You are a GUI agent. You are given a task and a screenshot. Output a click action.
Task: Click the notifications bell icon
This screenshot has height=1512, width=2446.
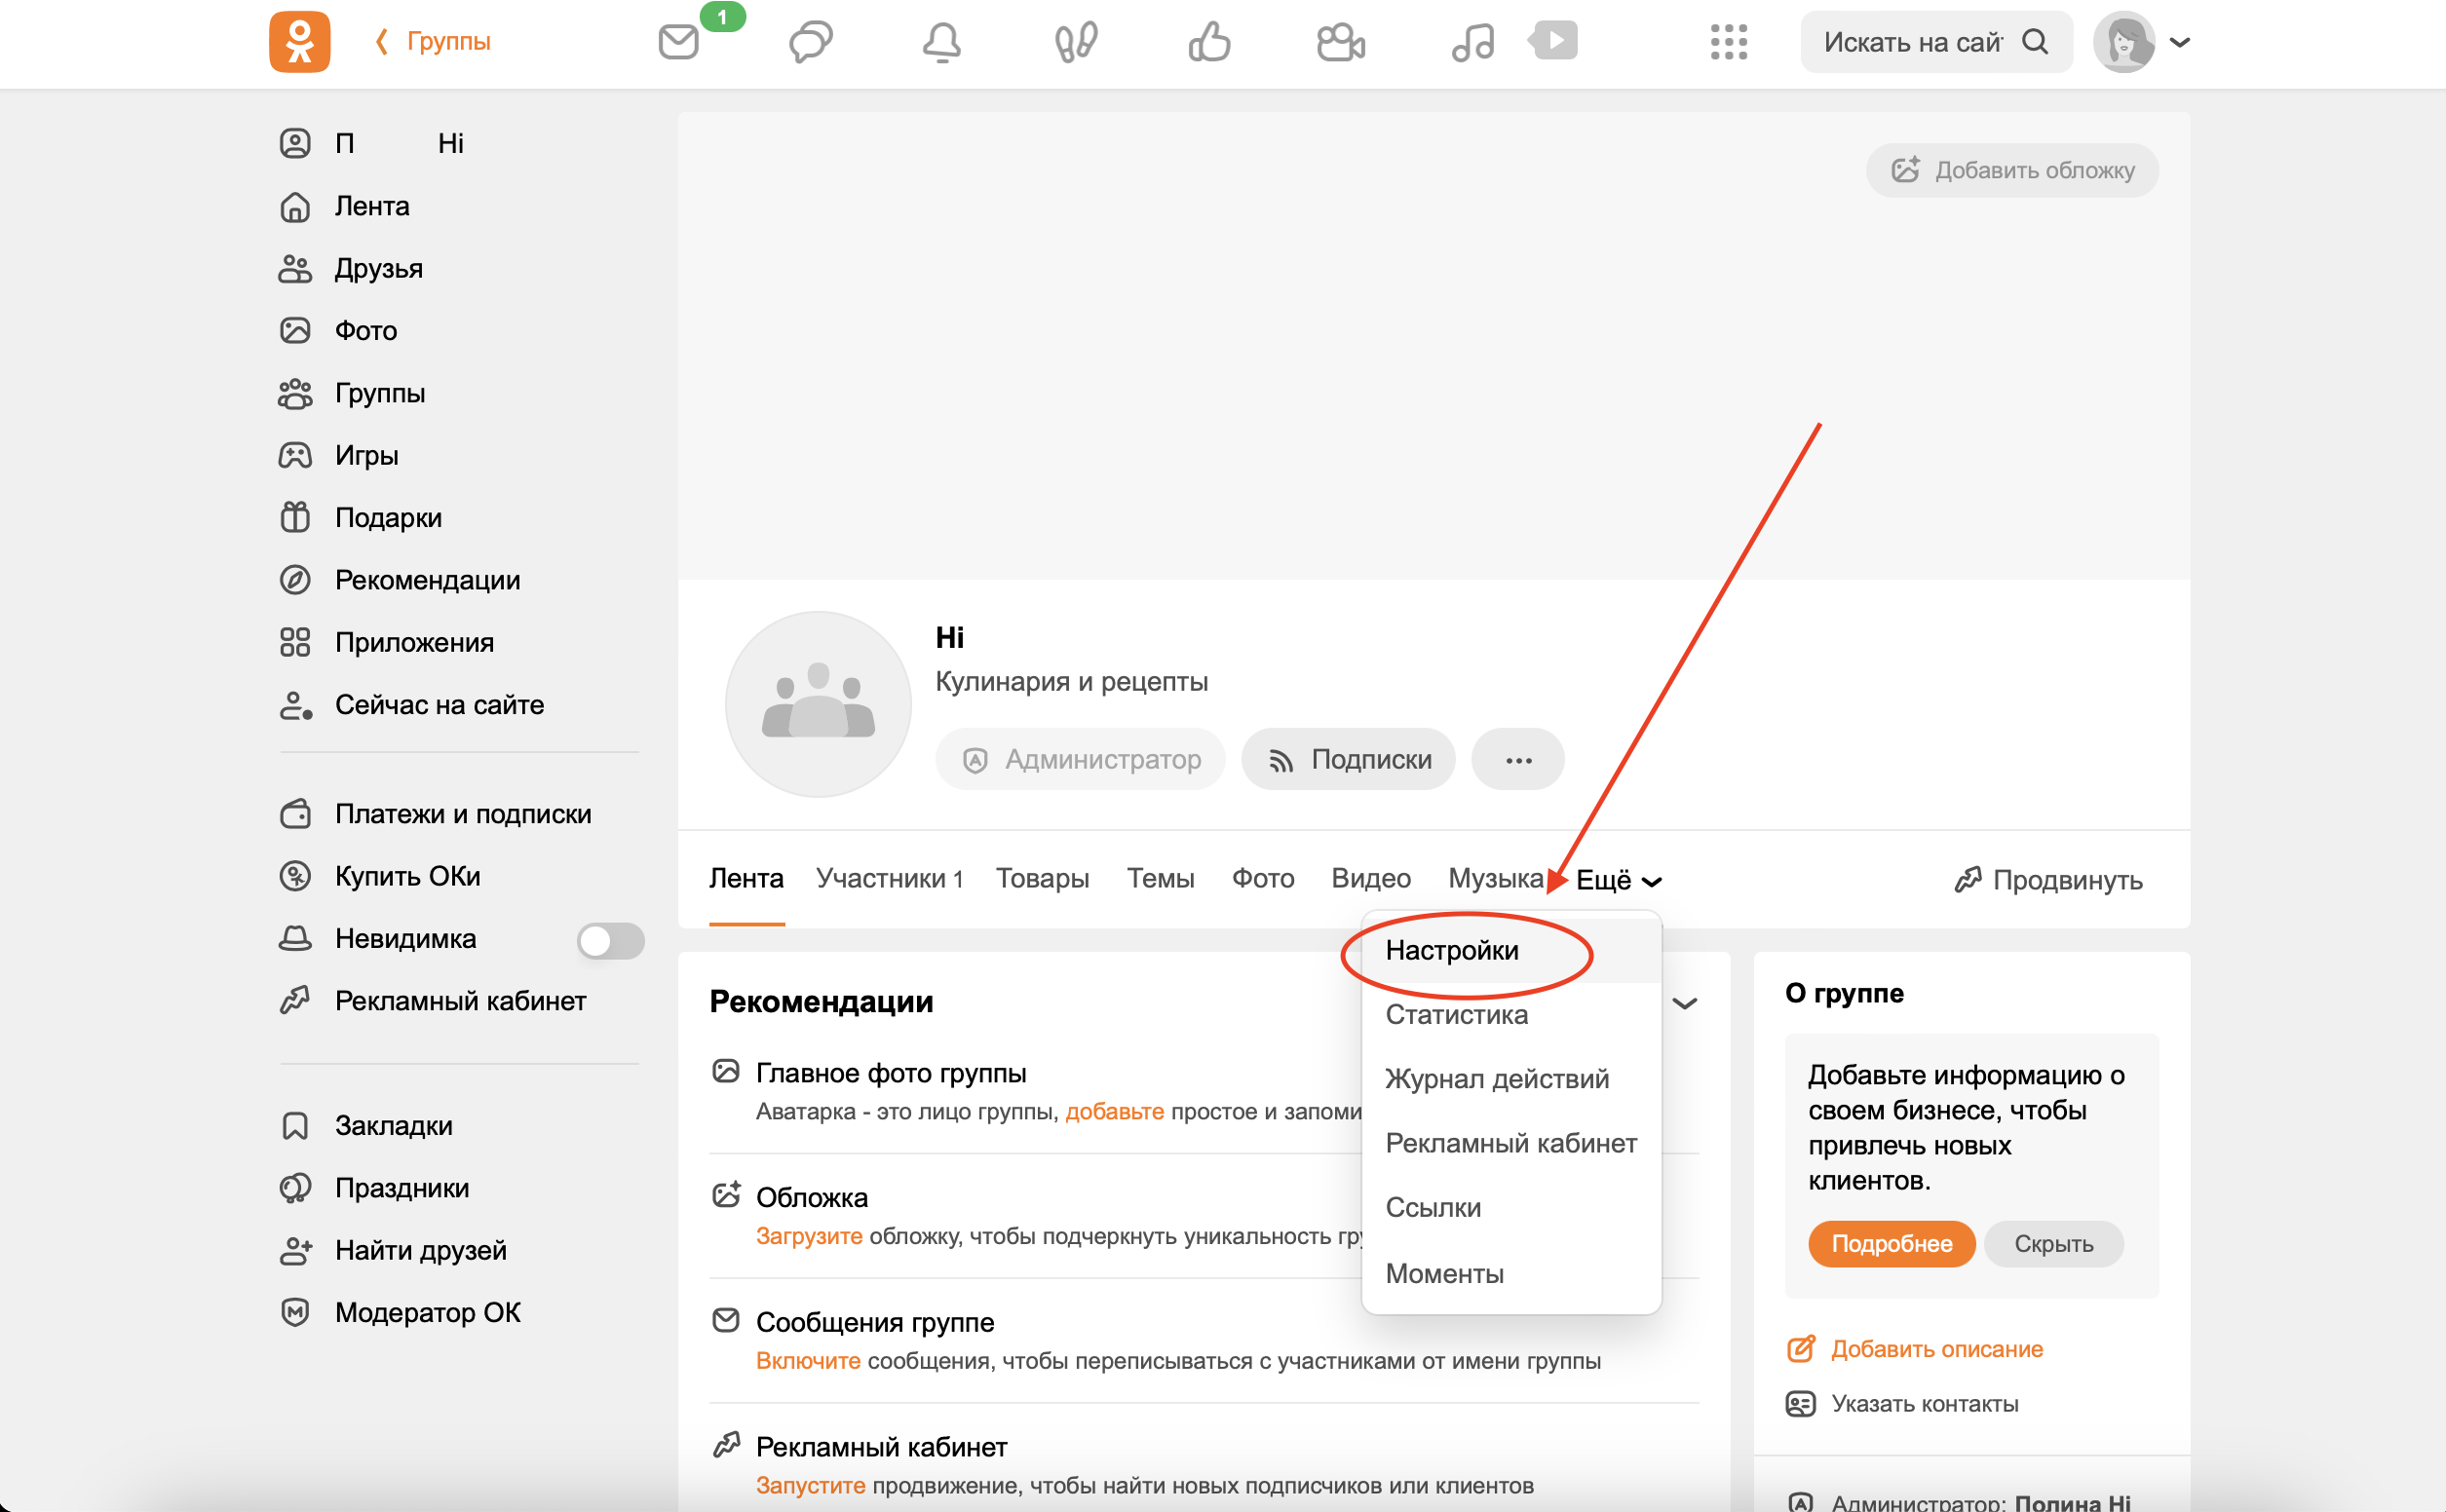click(x=941, y=42)
